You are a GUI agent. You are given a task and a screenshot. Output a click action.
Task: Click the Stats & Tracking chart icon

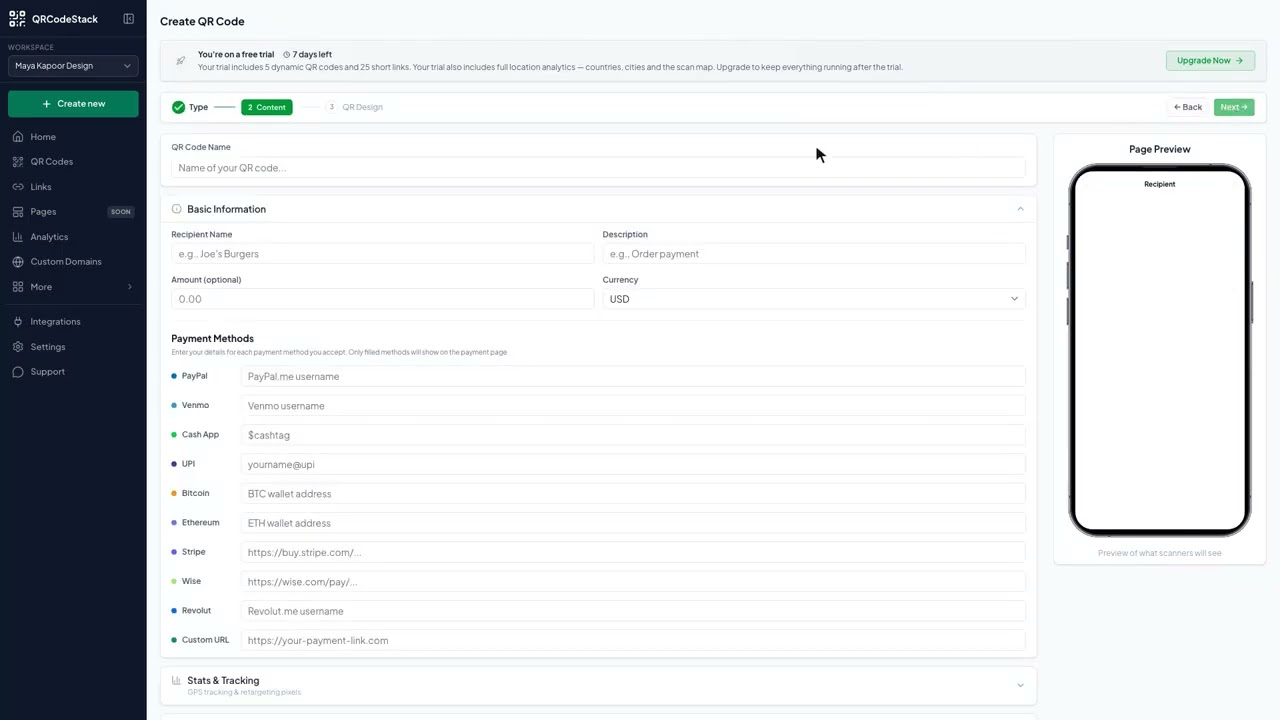tap(176, 681)
